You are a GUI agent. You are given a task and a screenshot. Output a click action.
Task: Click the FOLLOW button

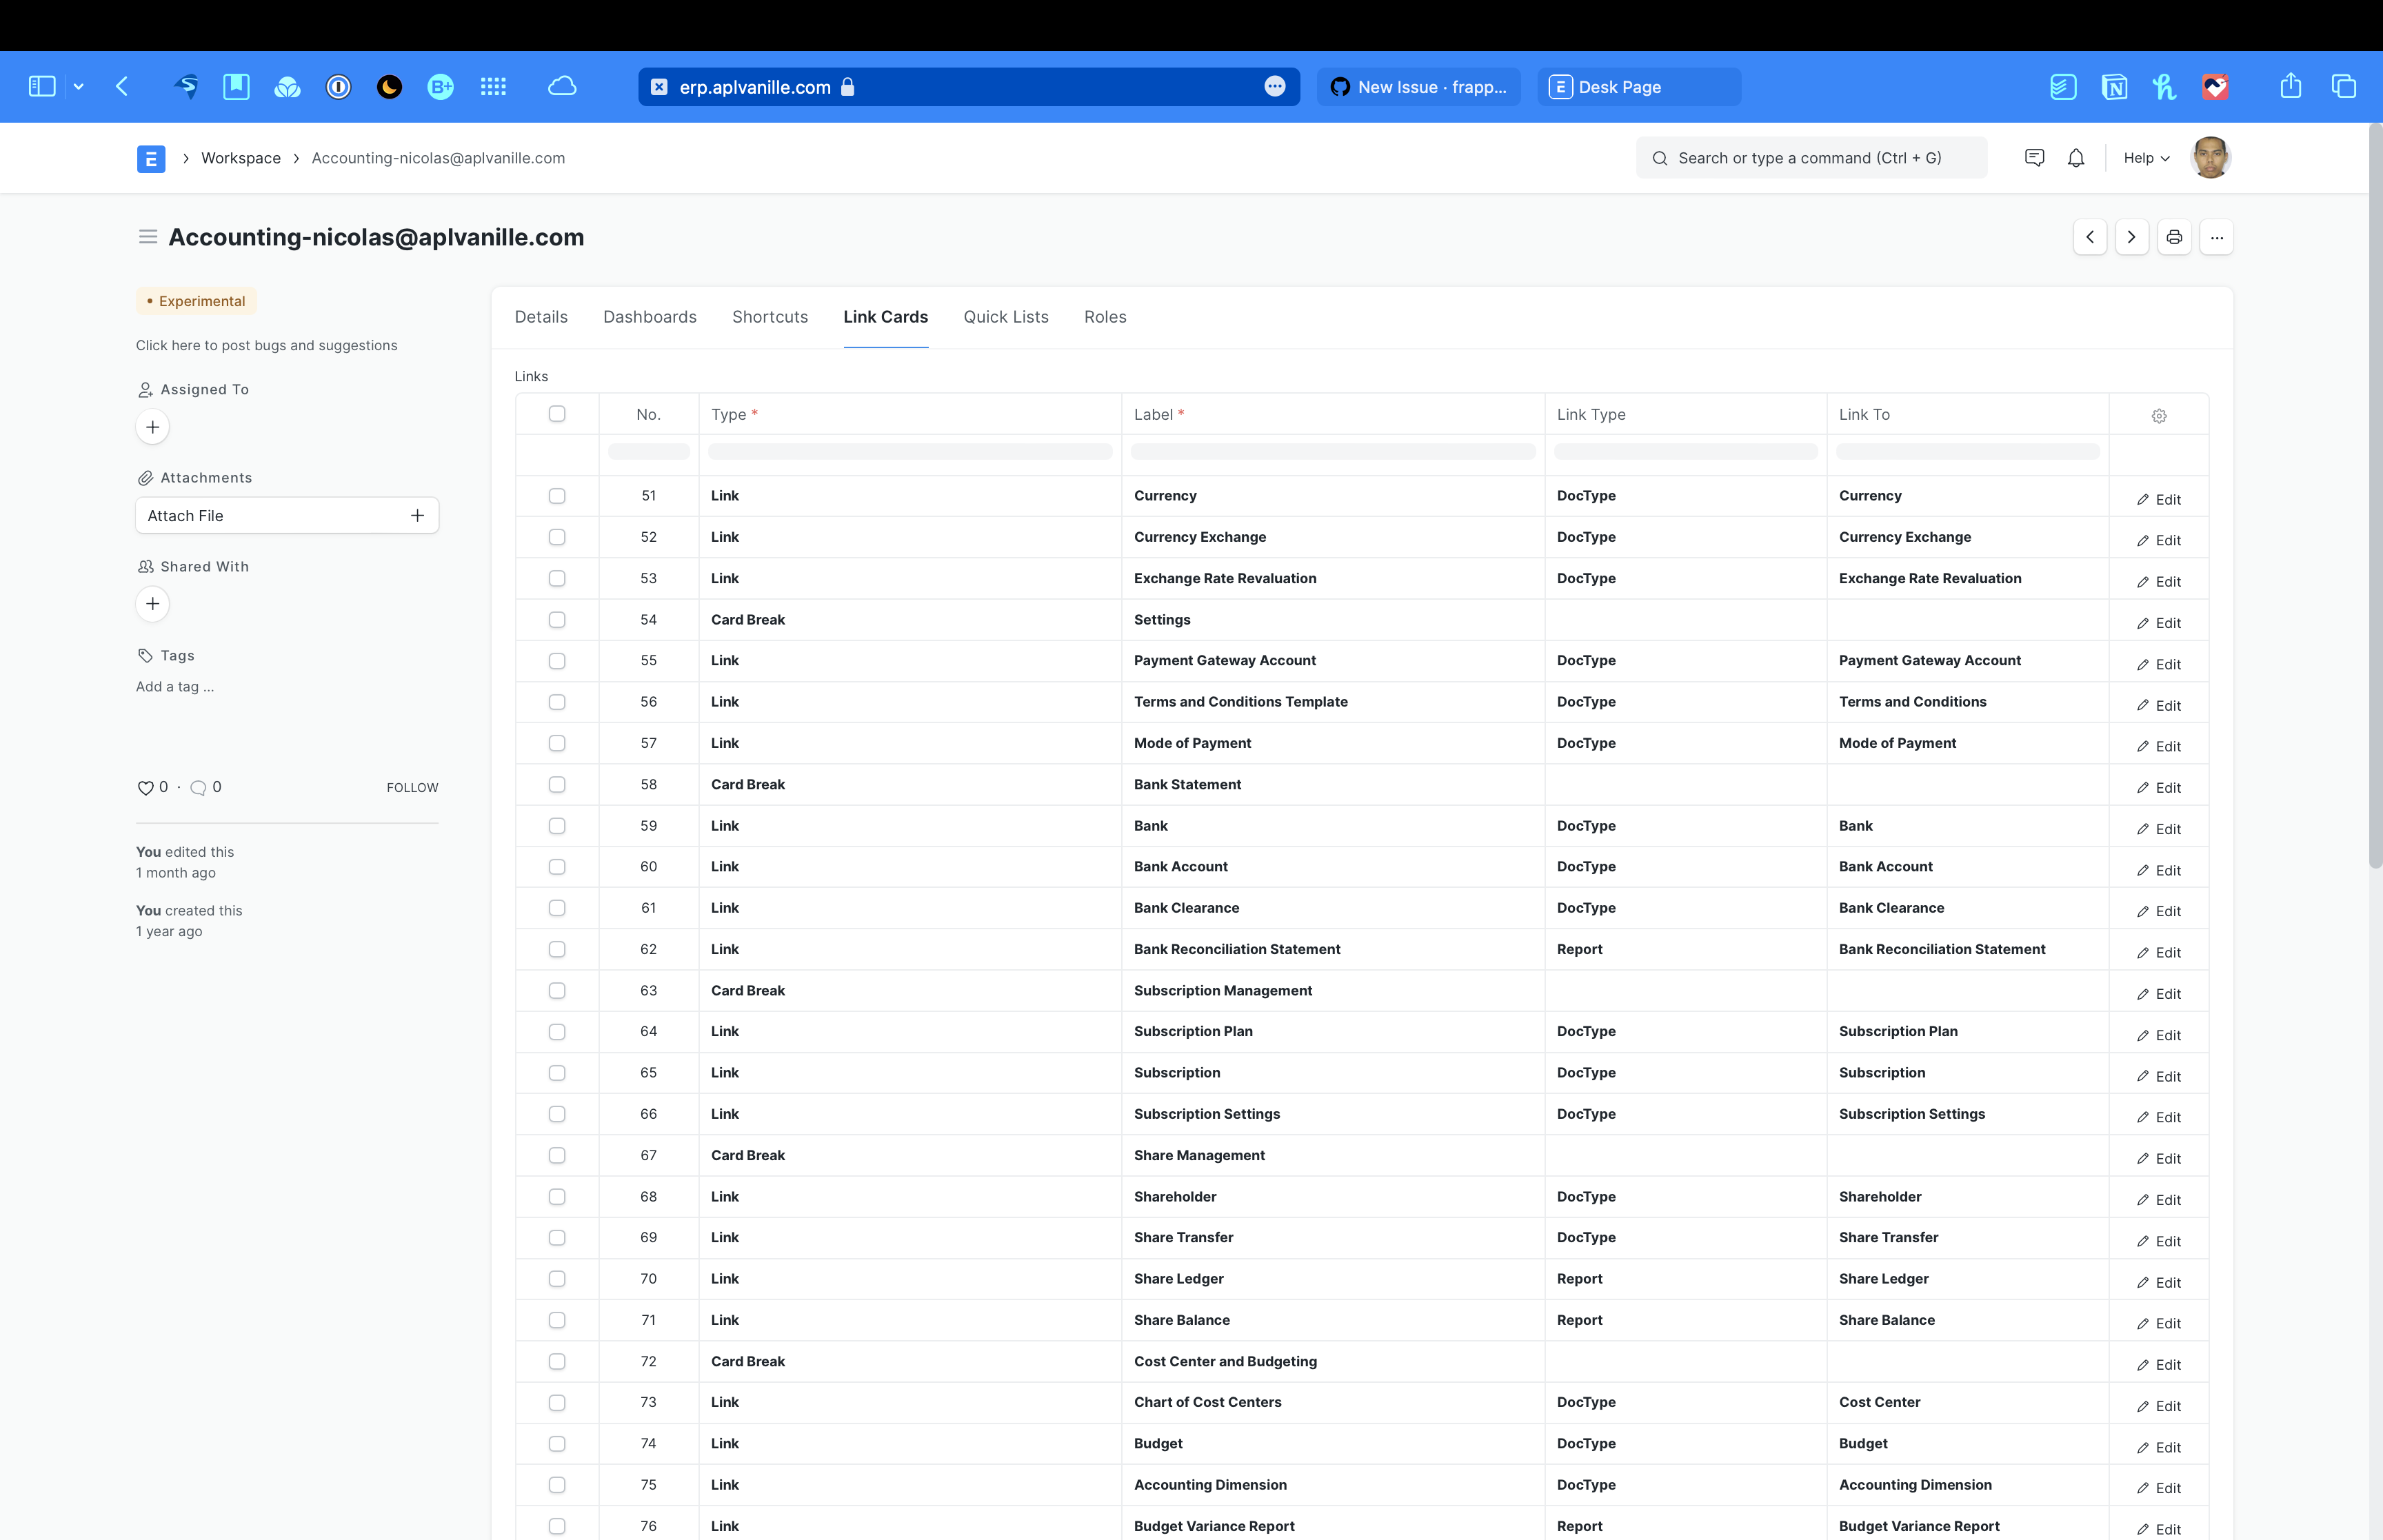tap(412, 787)
